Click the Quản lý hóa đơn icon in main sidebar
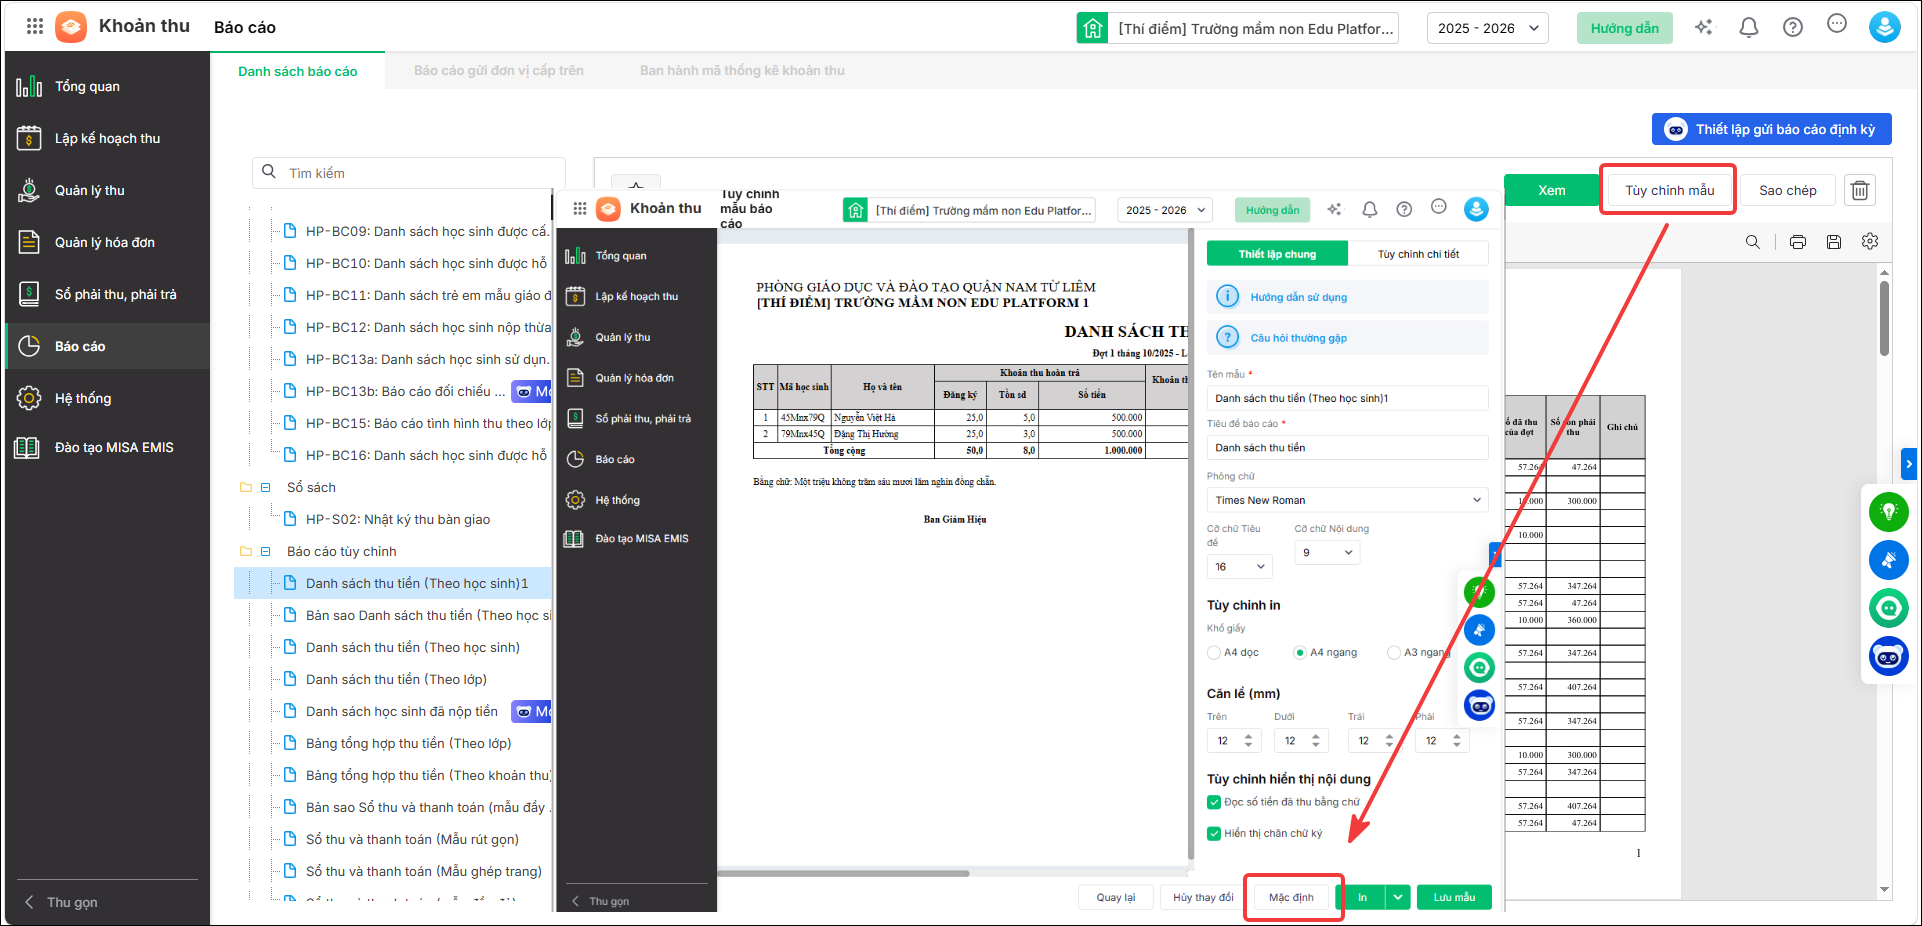This screenshot has width=1922, height=926. pos(29,242)
